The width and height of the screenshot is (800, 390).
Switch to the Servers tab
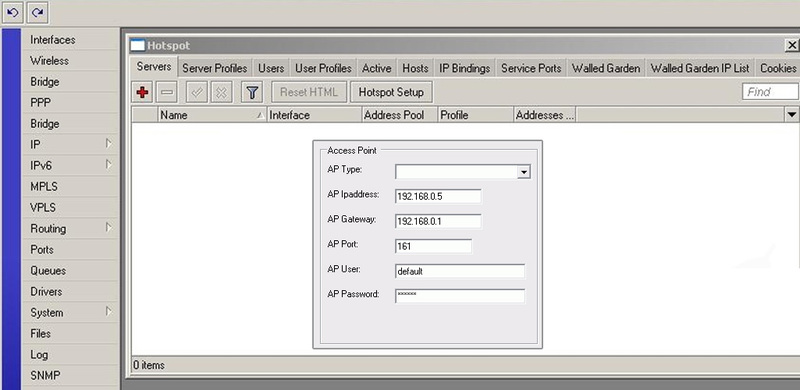click(154, 67)
